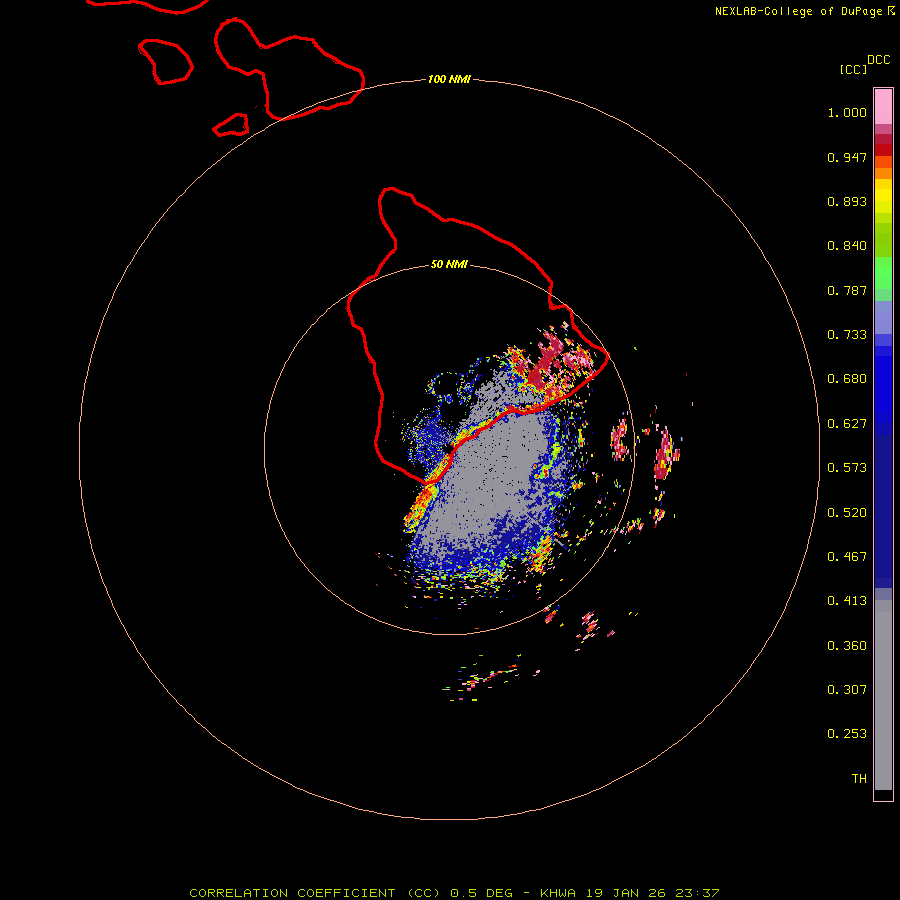900x900 pixels.
Task: Click the TH threshold label
Action: click(x=859, y=779)
